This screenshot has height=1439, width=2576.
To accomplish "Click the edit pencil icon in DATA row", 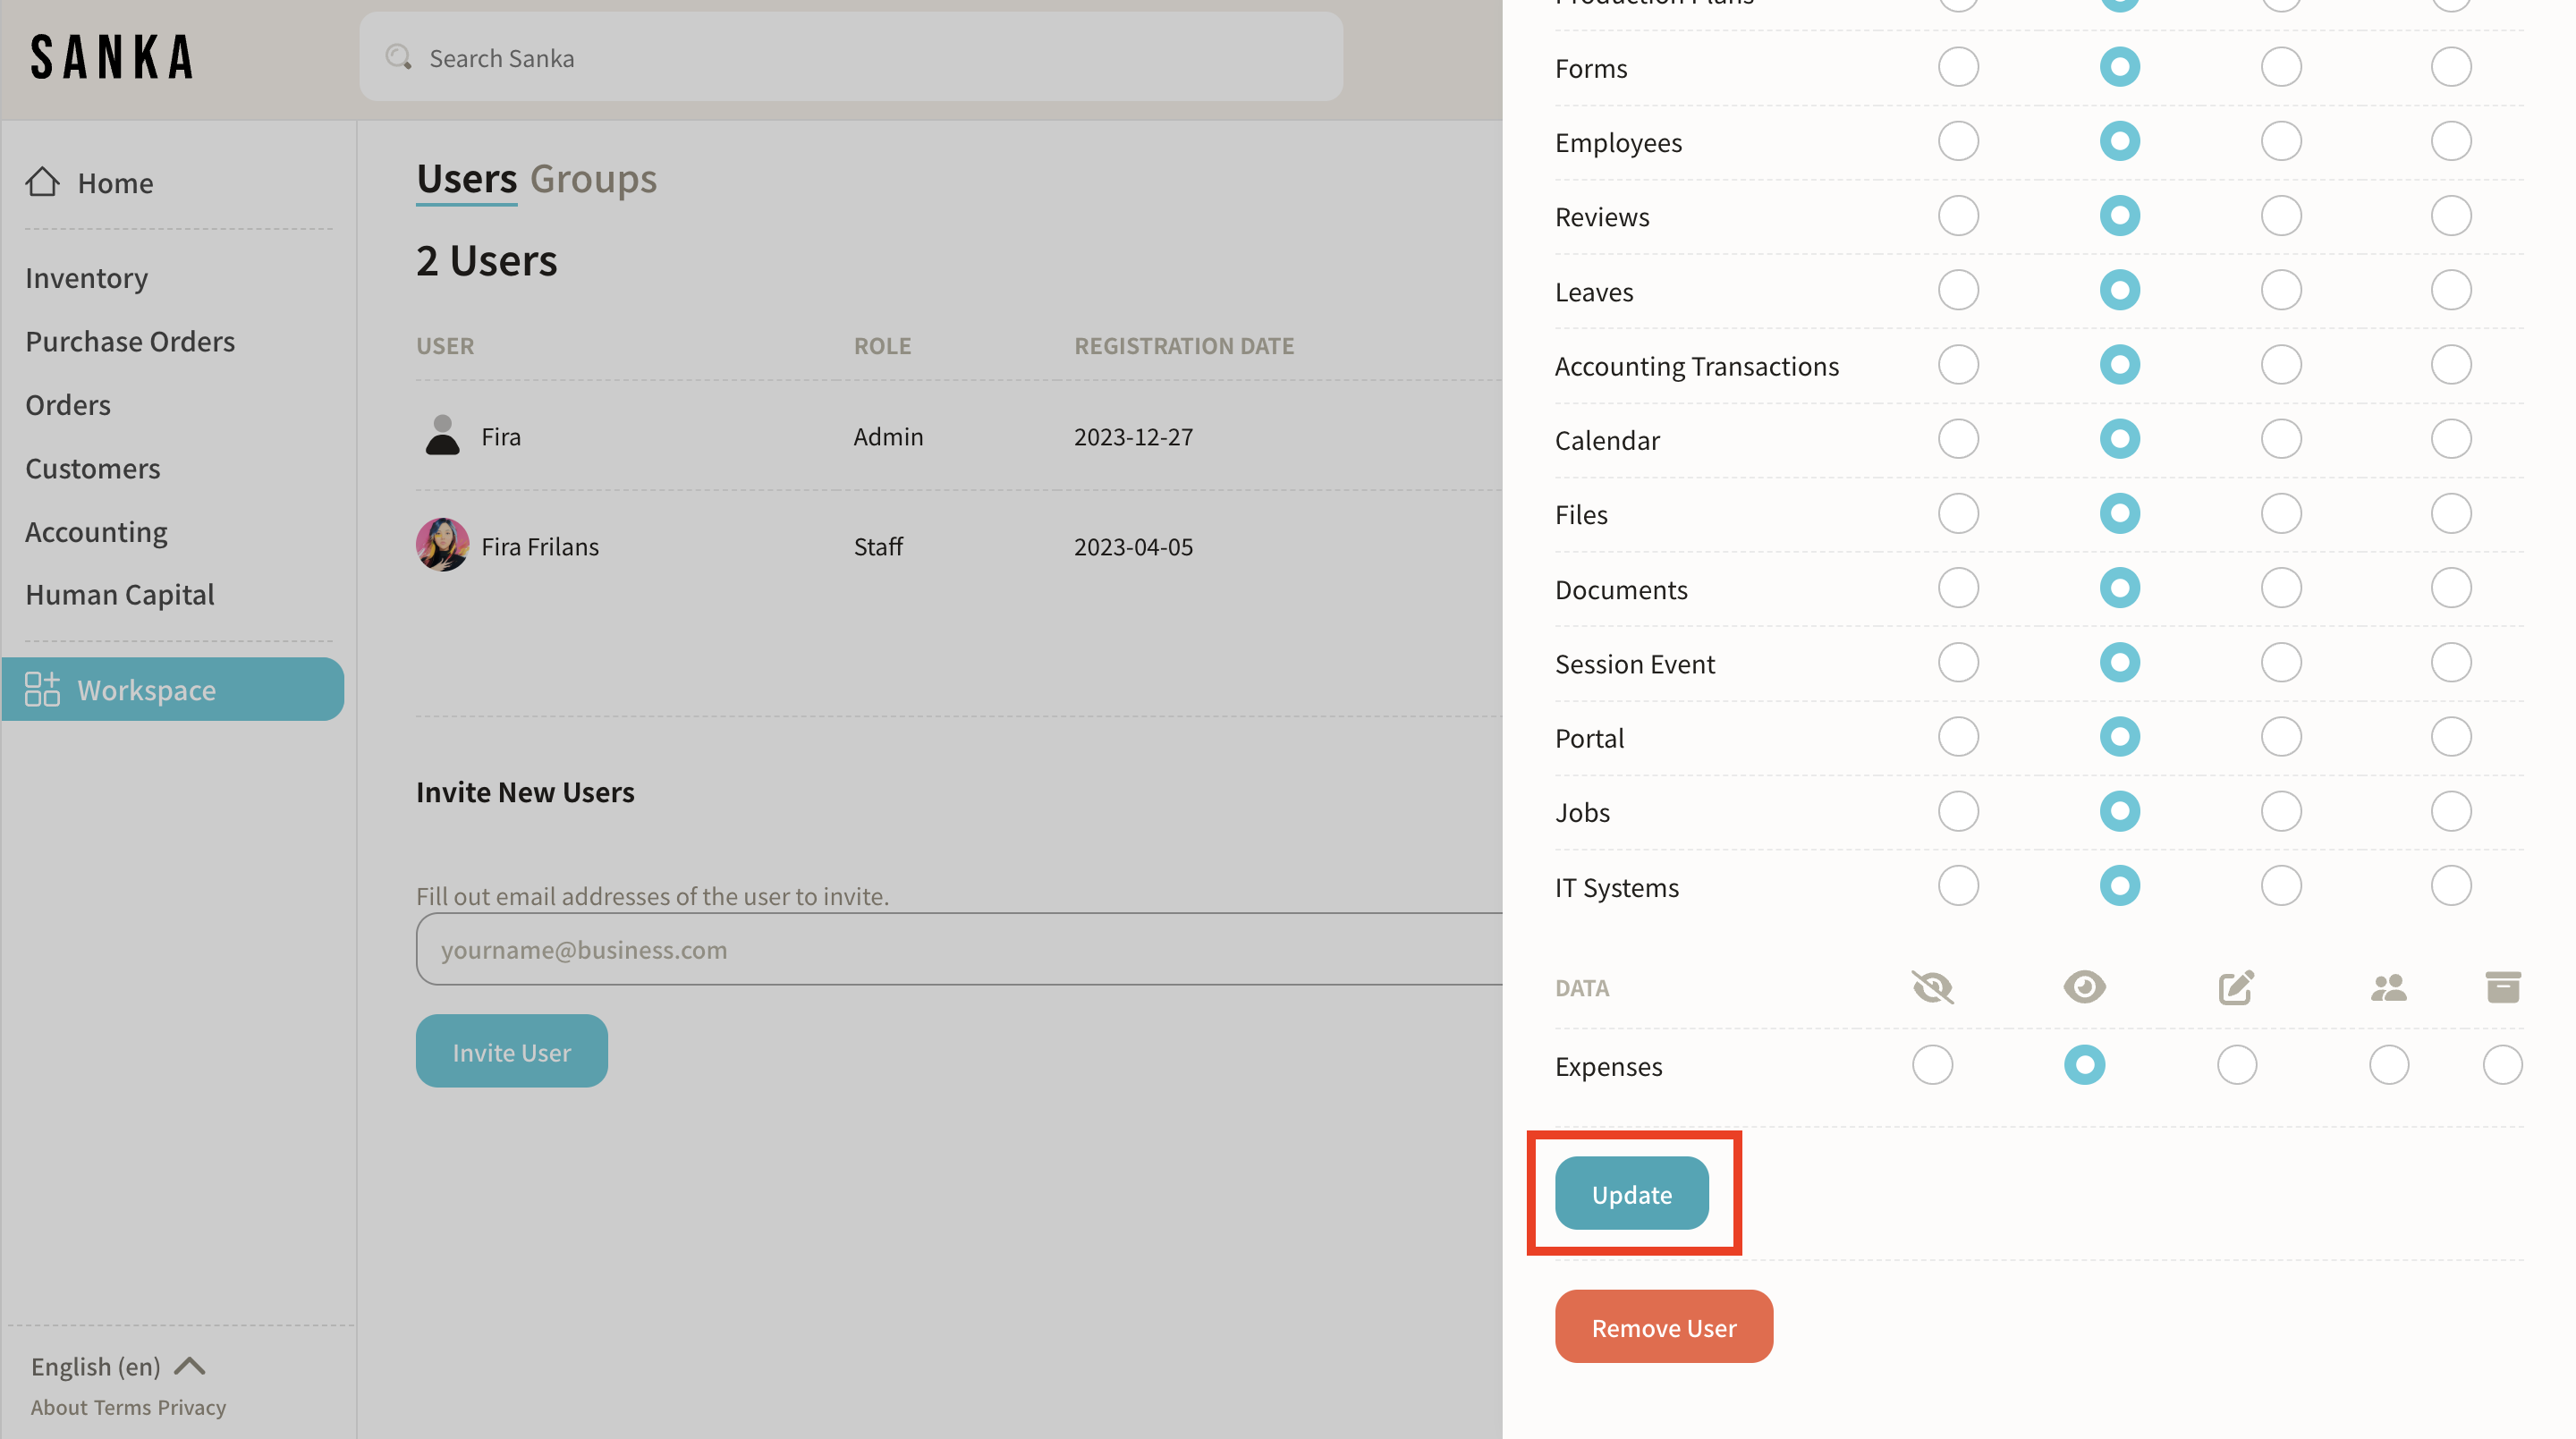I will coord(2236,987).
